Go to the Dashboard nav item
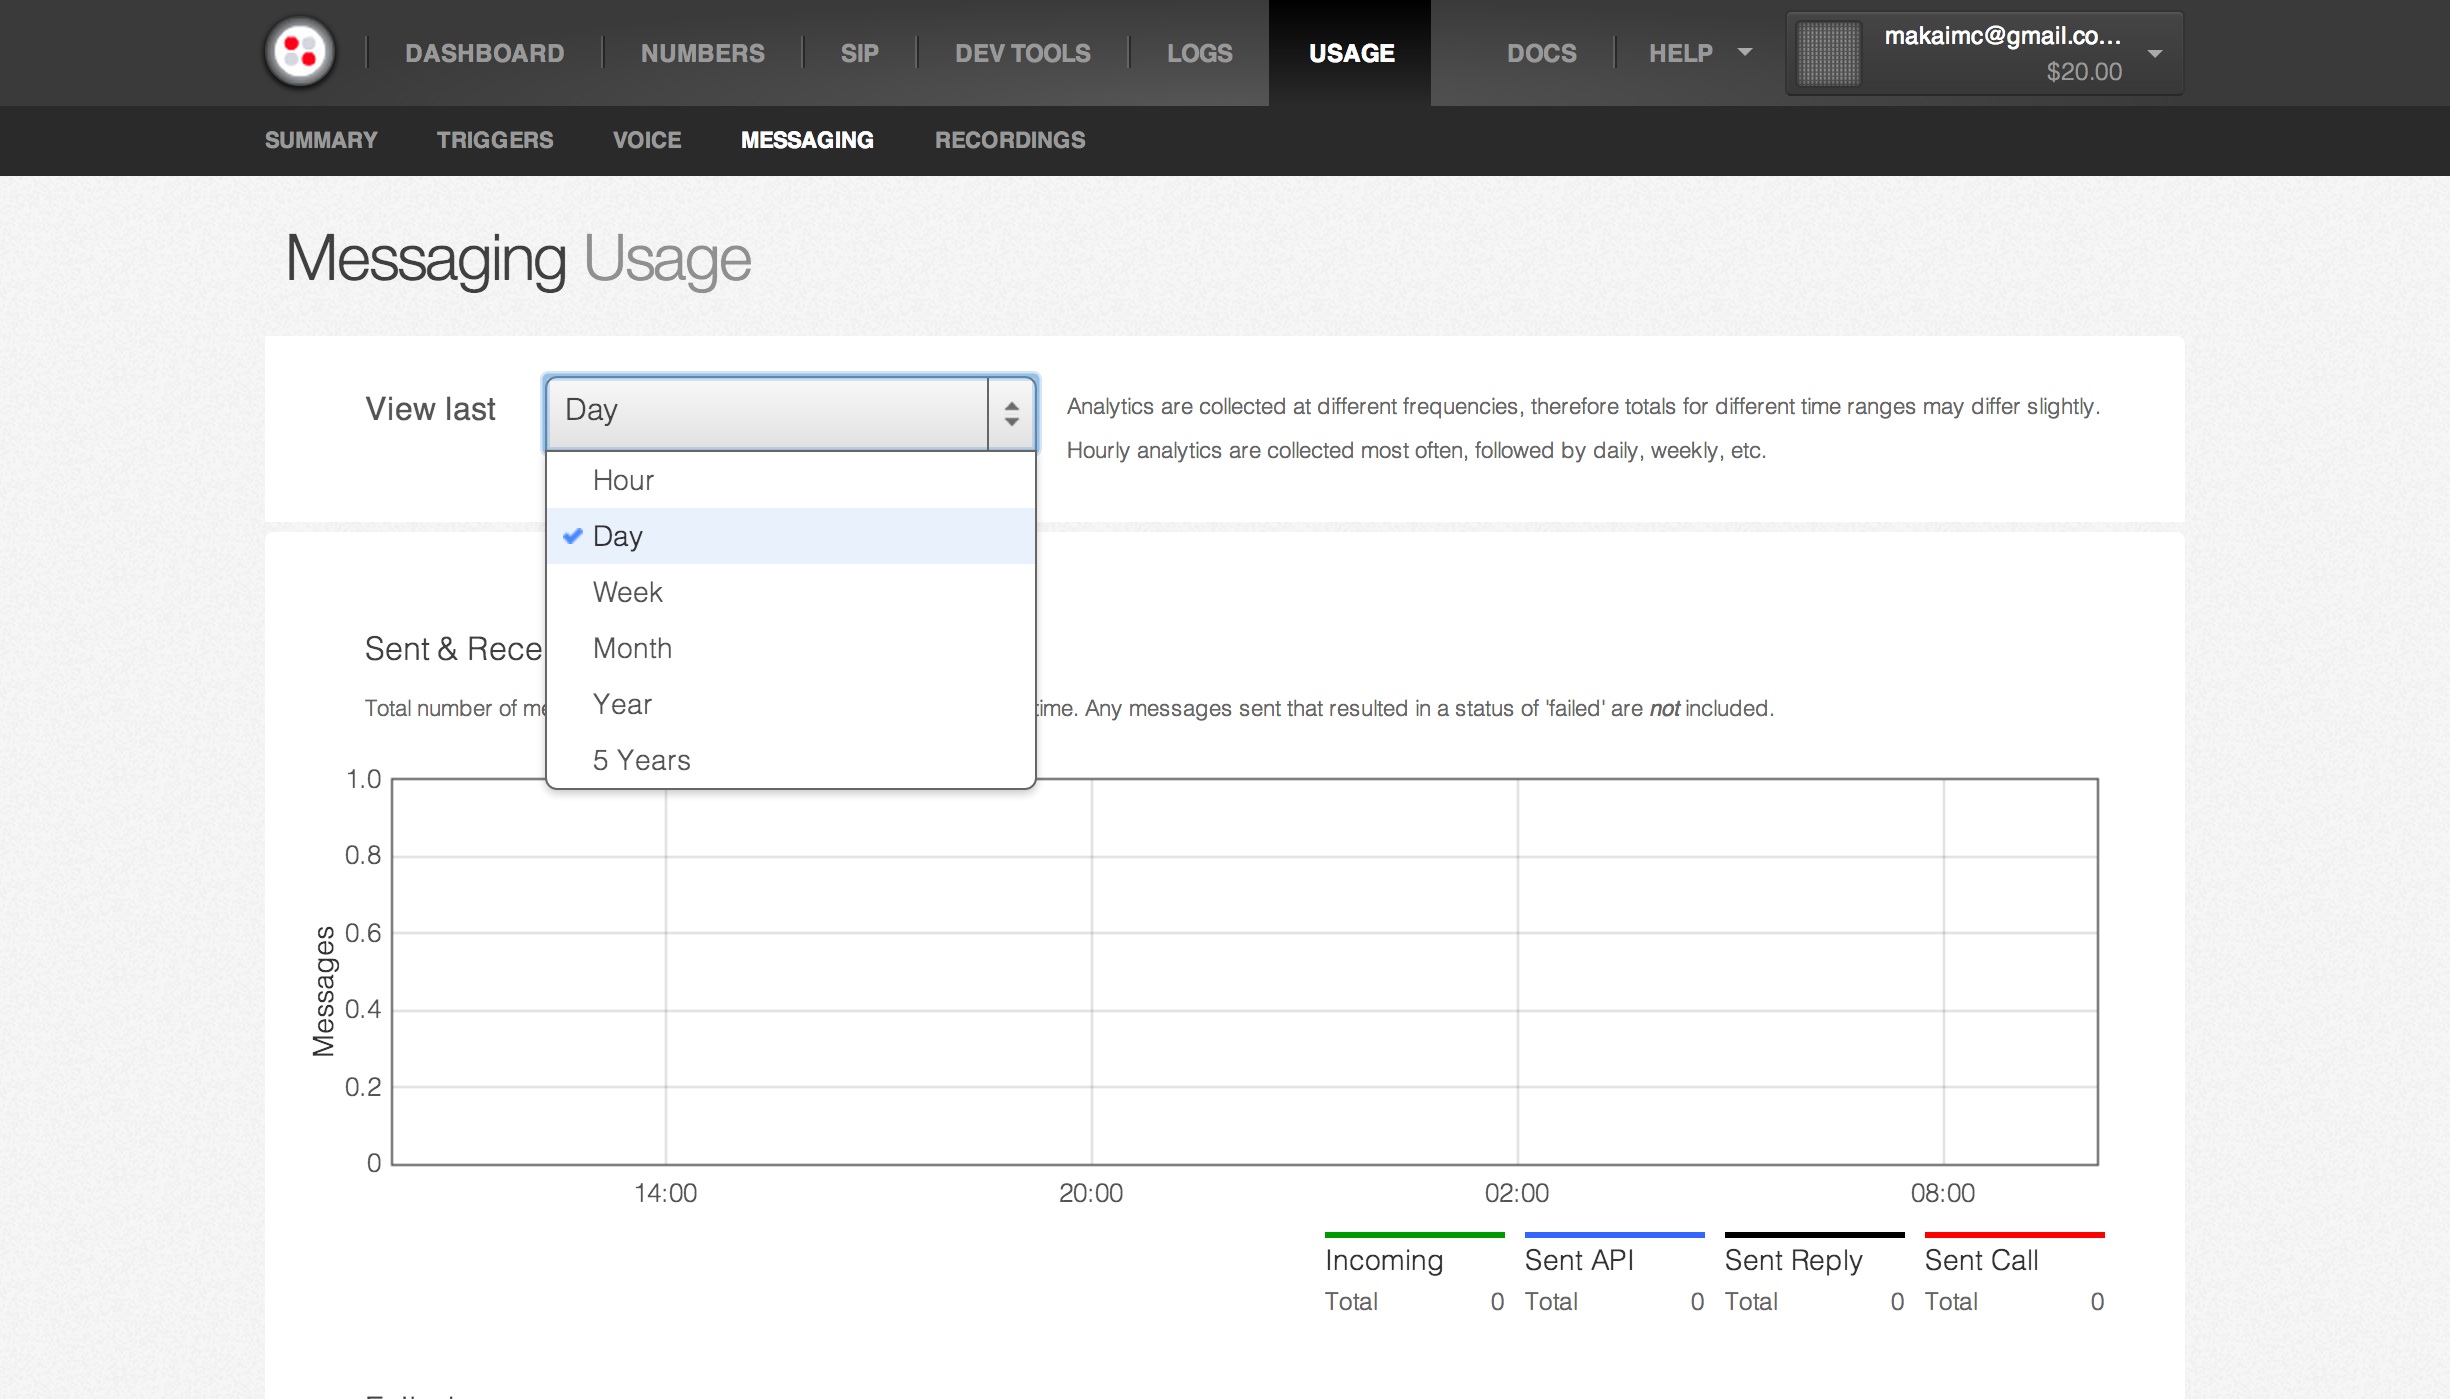2450x1399 pixels. pos(485,53)
